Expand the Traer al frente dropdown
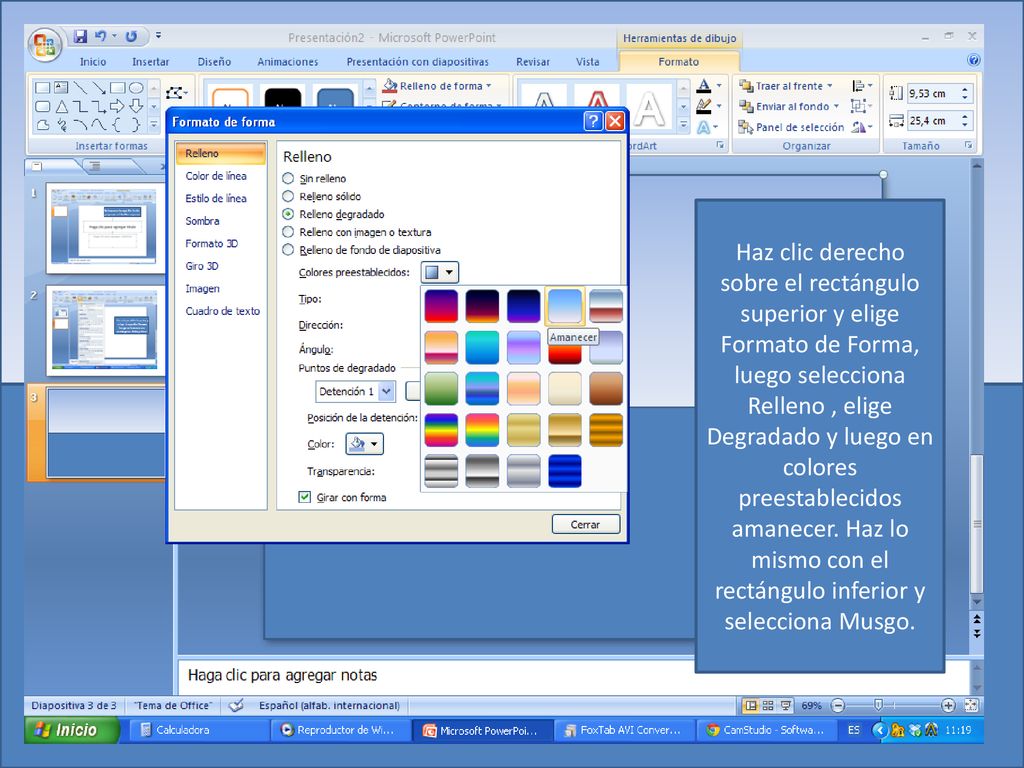 (830, 86)
